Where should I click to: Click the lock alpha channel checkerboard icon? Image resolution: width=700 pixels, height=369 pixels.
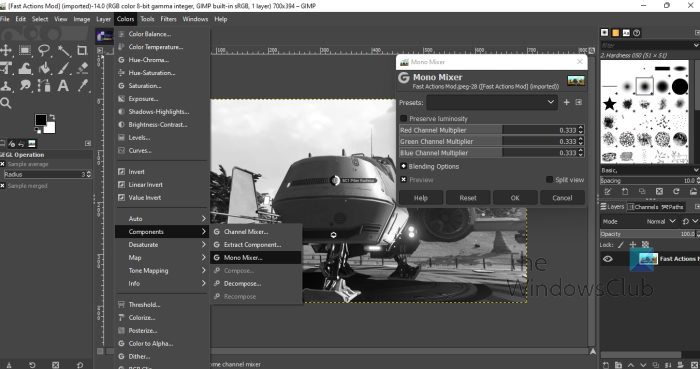coord(645,245)
